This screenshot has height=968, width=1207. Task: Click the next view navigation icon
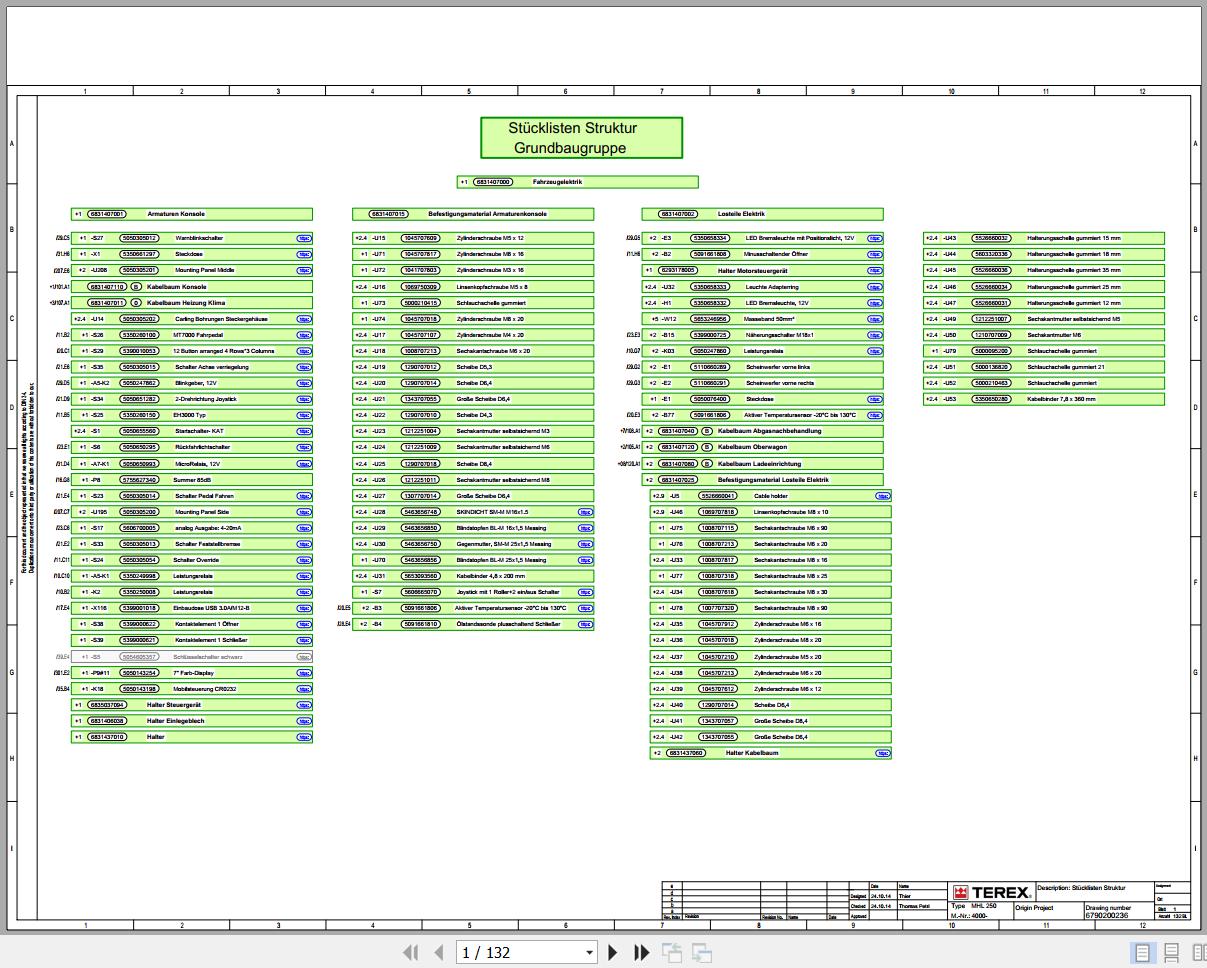point(702,953)
